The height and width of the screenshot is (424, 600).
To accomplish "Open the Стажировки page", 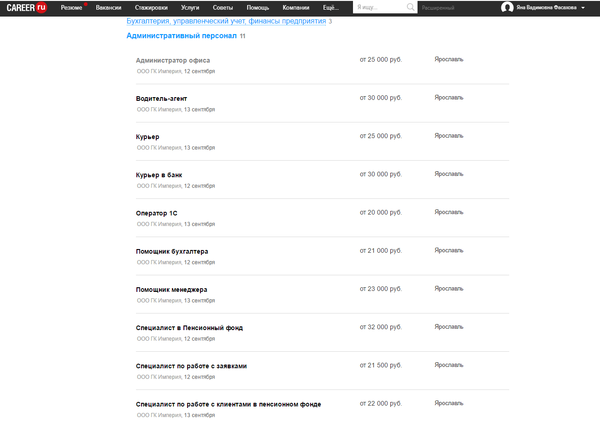I will point(150,7).
